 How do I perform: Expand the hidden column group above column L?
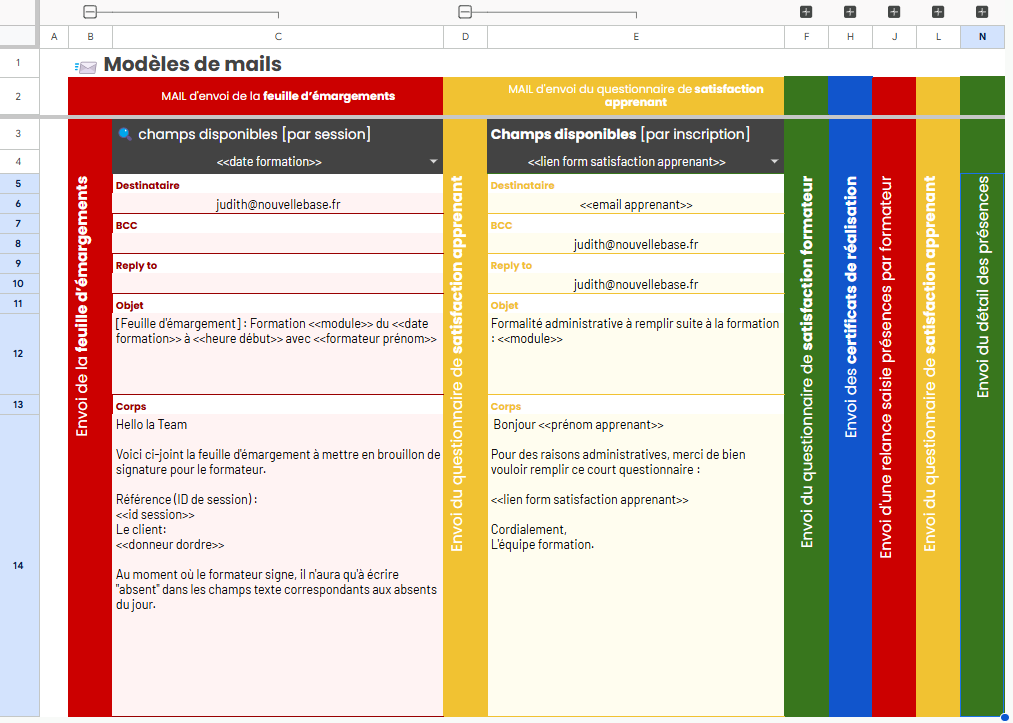pyautogui.click(x=938, y=12)
